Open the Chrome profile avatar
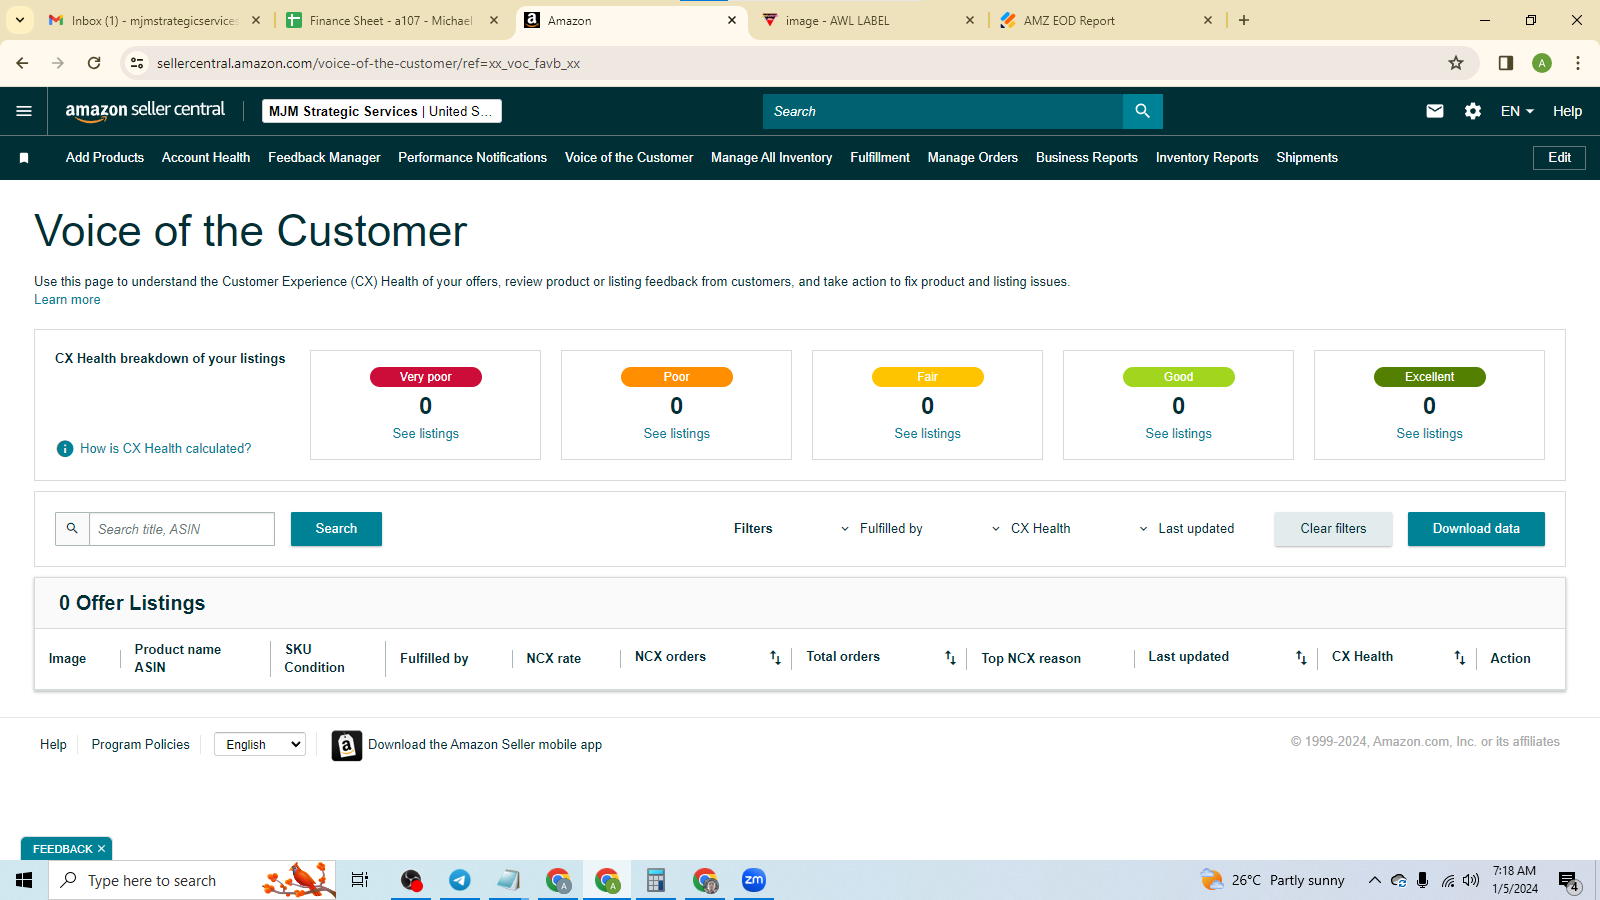The width and height of the screenshot is (1600, 900). (1542, 63)
